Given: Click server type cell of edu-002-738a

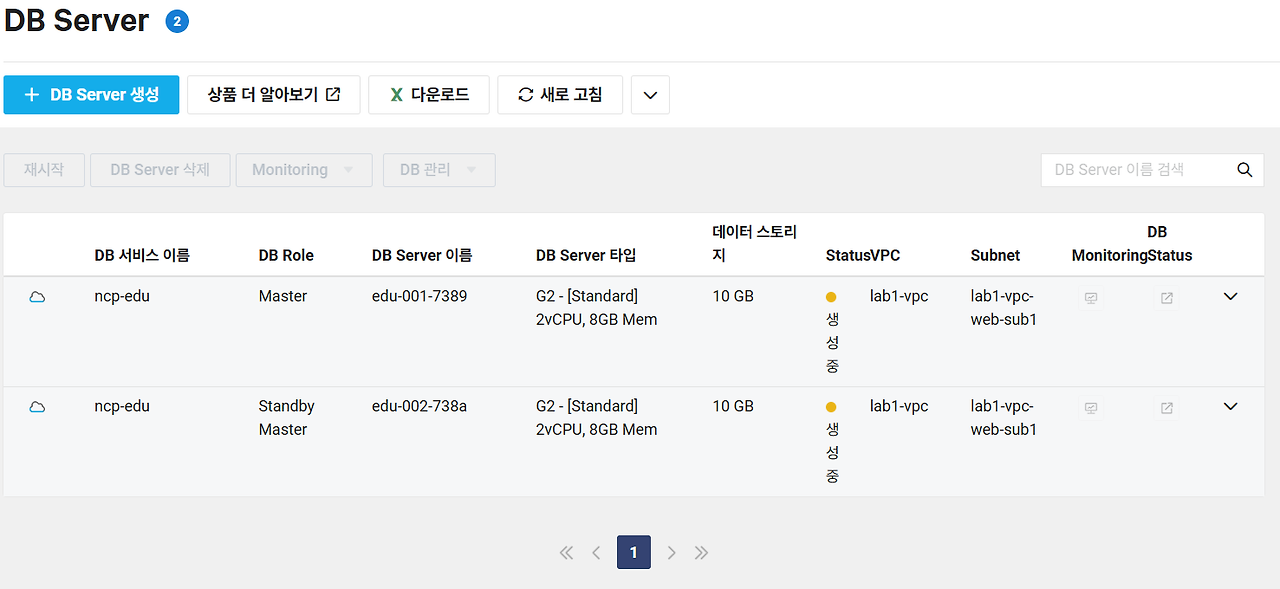Looking at the screenshot, I should click(x=597, y=418).
